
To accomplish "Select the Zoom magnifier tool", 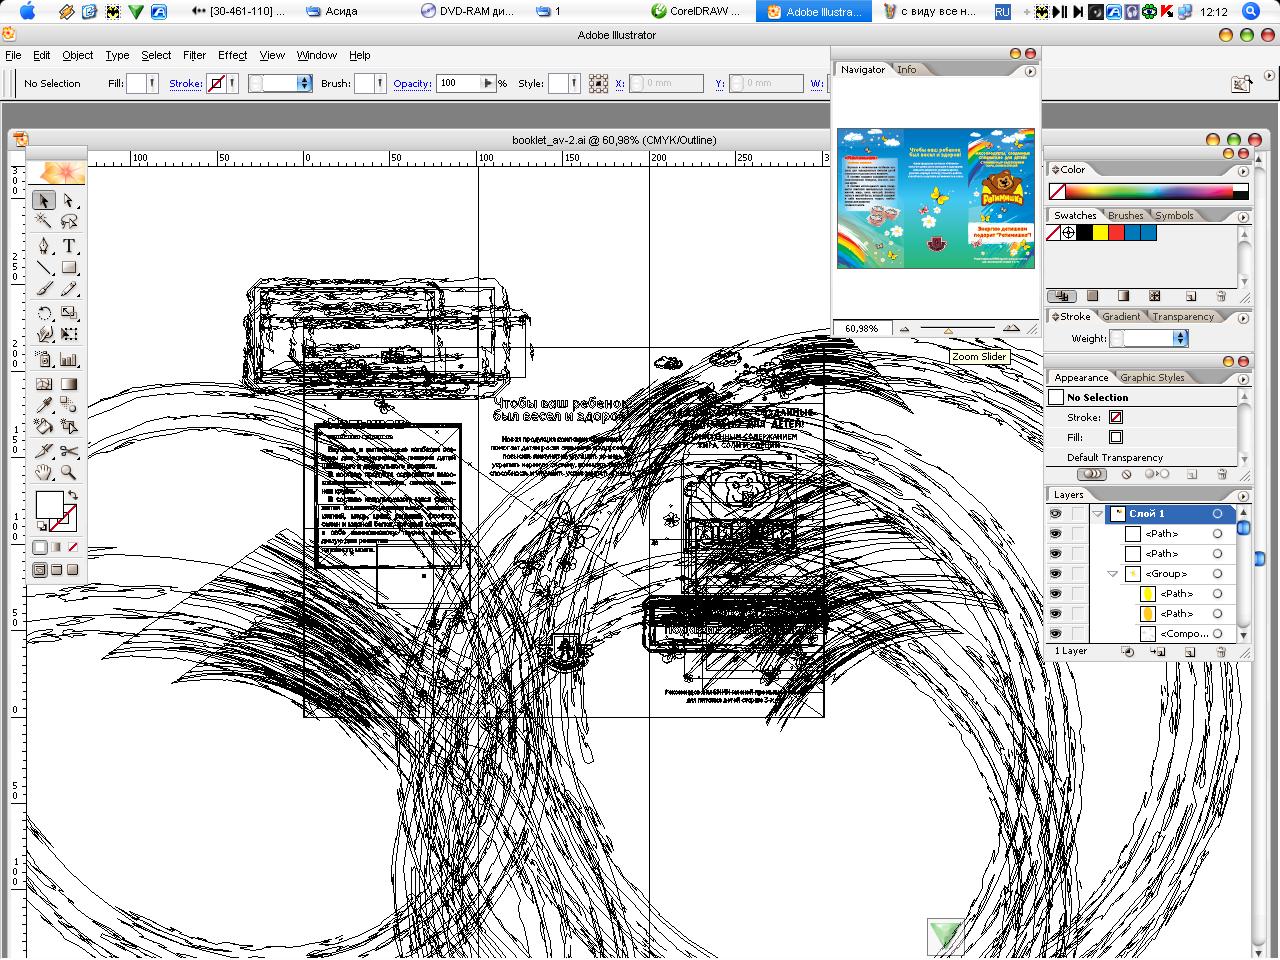I will point(69,472).
